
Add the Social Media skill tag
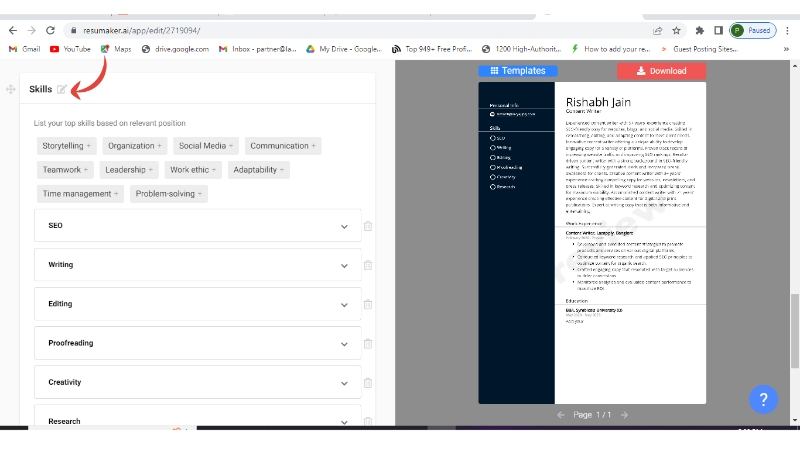(207, 146)
